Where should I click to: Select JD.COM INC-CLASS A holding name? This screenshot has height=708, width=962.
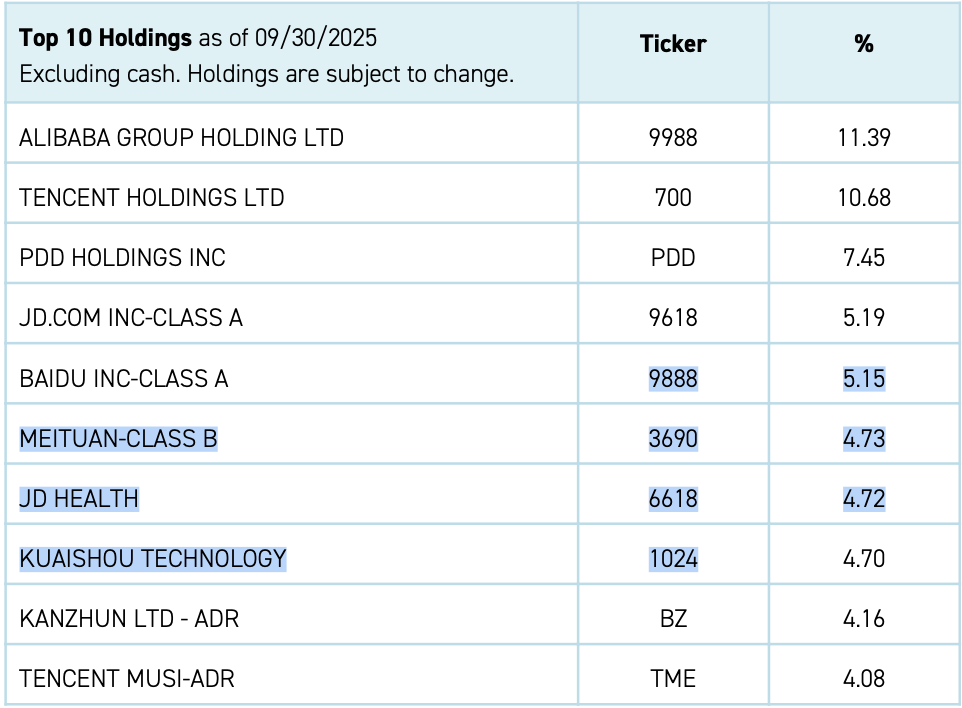point(131,318)
